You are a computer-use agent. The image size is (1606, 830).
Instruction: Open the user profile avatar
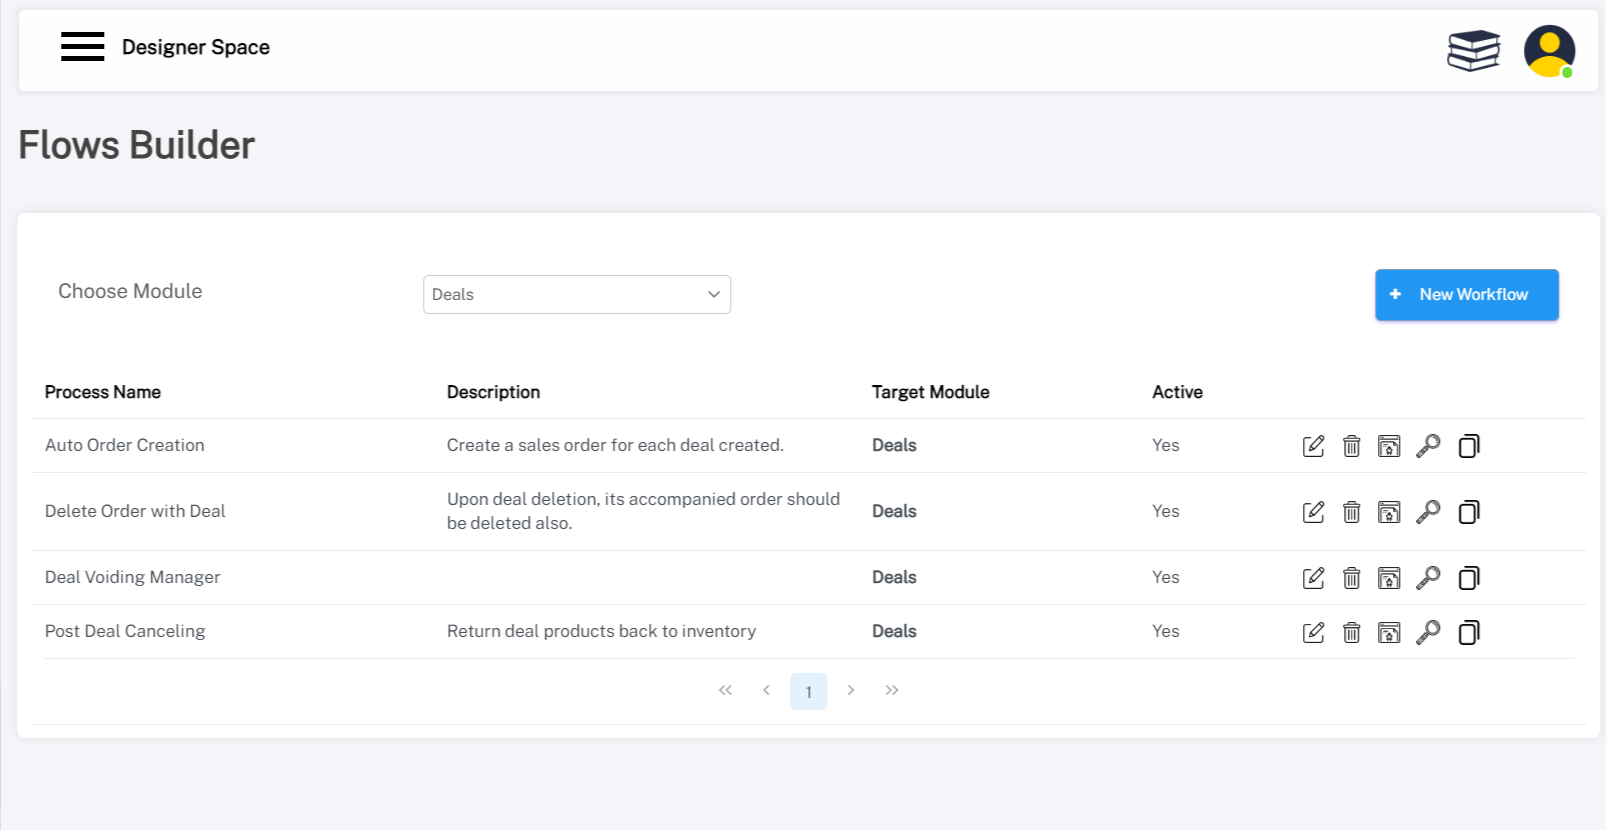[1548, 51]
